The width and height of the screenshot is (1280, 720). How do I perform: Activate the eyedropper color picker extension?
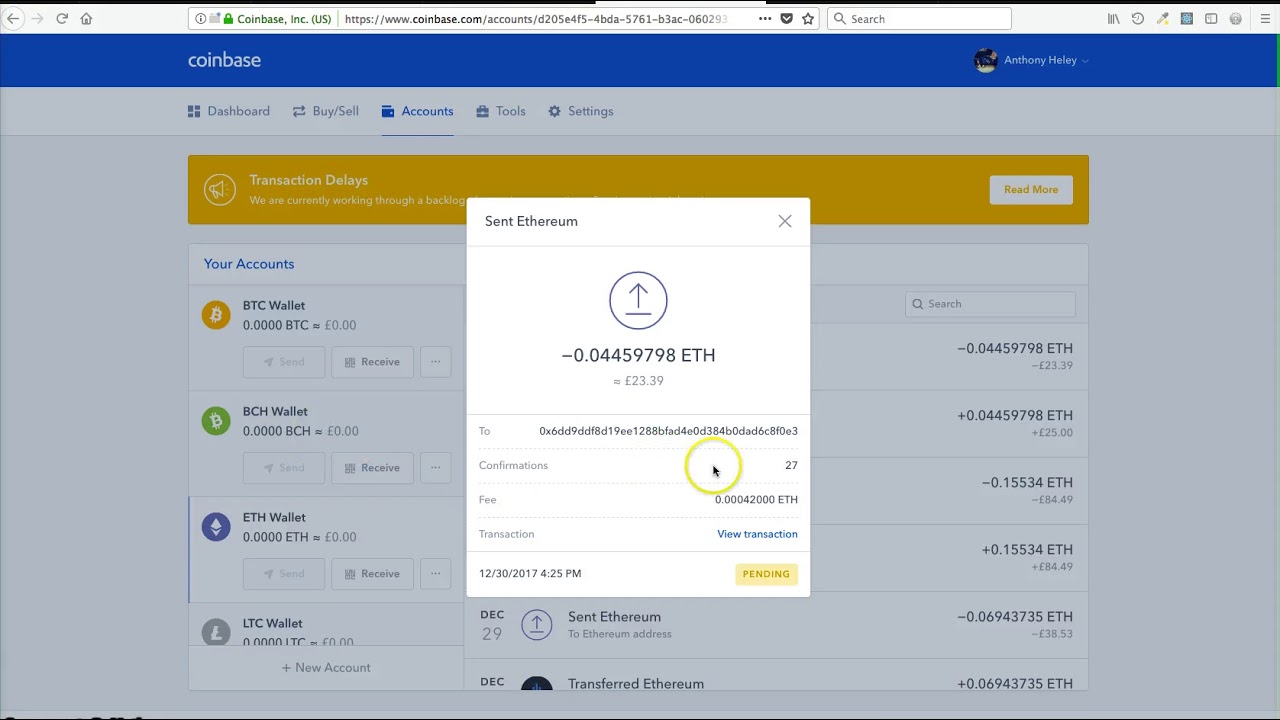1162,19
